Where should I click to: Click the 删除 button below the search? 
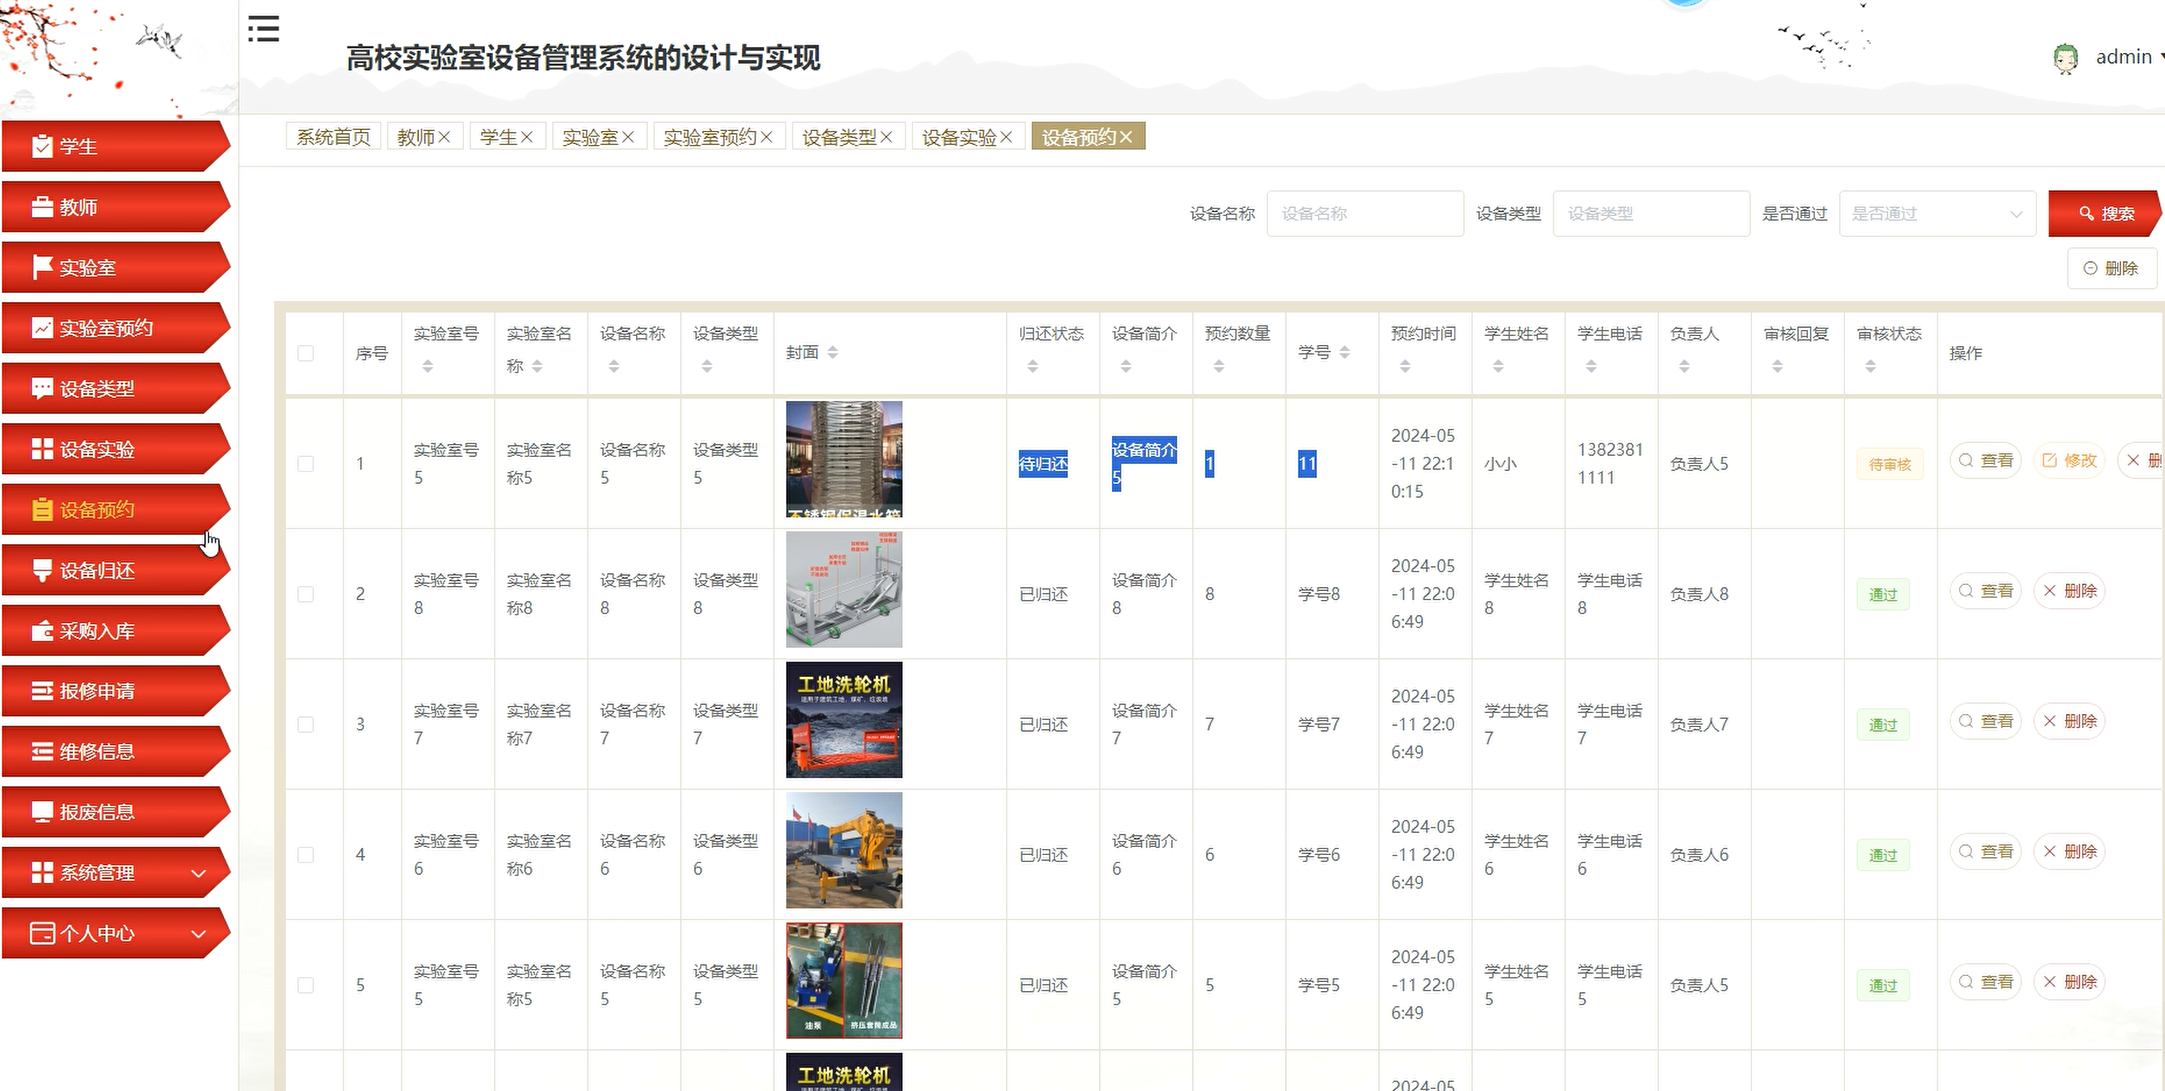[x=2111, y=268]
